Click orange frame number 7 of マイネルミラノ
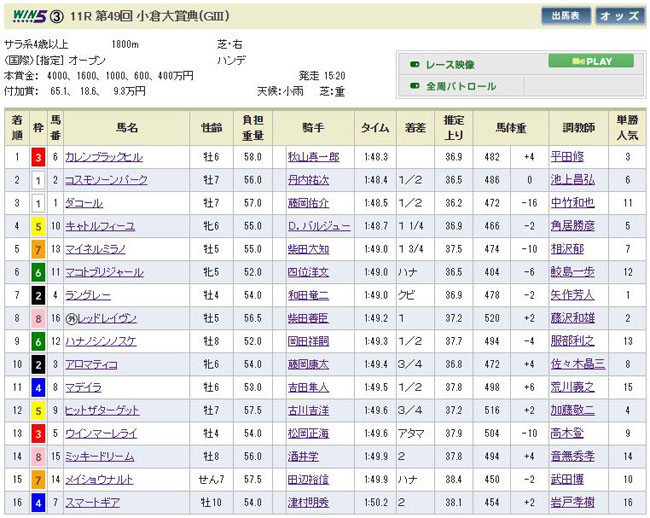 [x=37, y=249]
